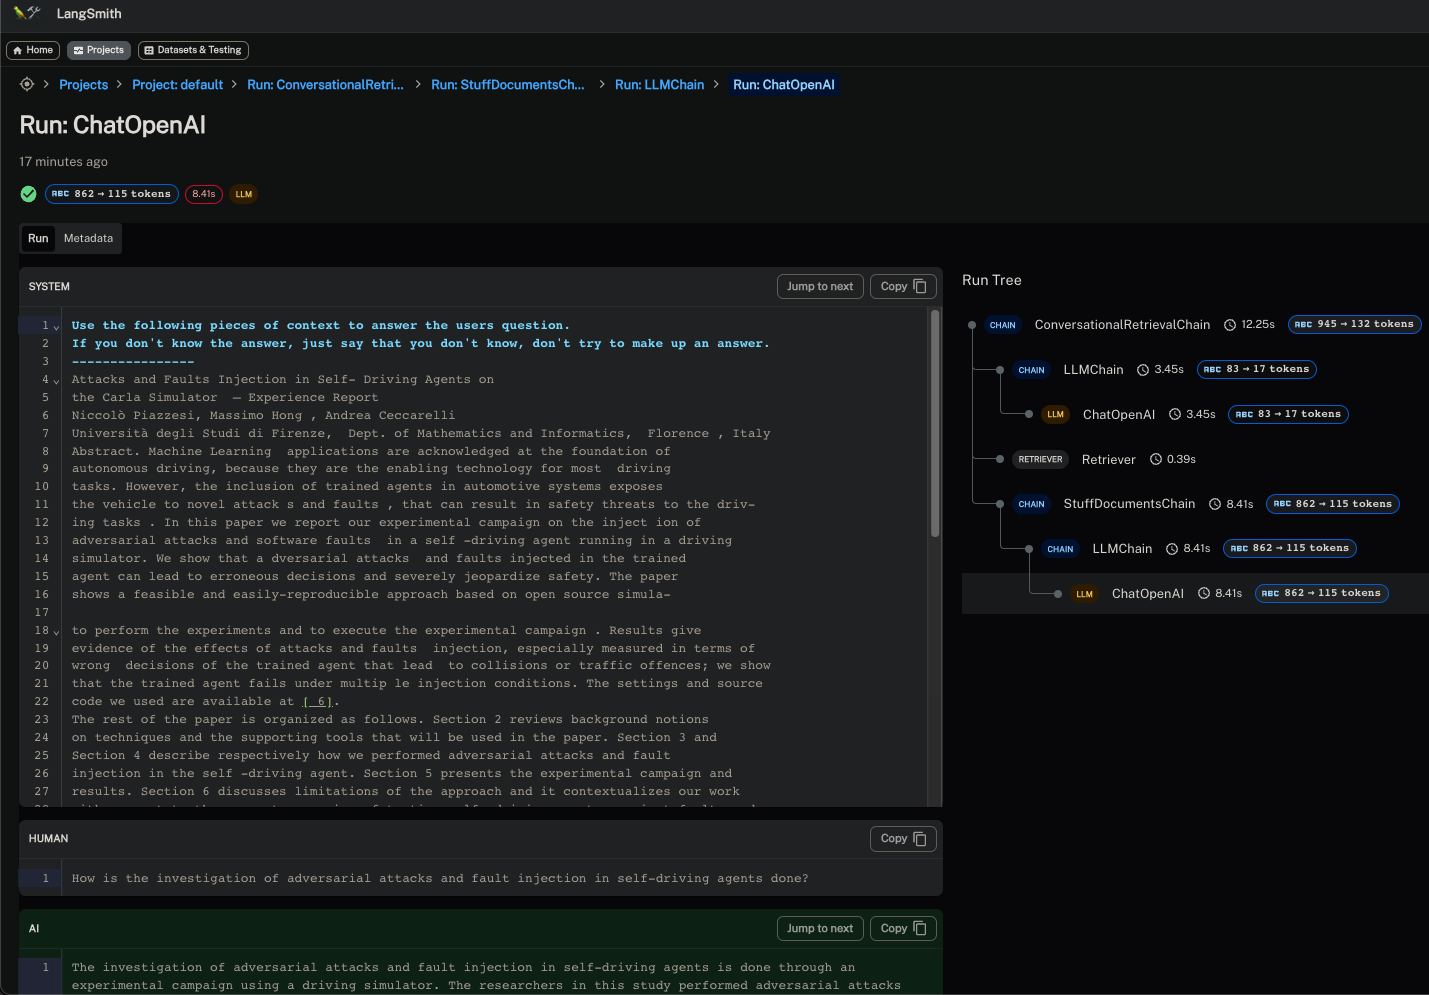Viewport: 1429px width, 995px height.
Task: Copy the HUMAN message
Action: point(903,838)
